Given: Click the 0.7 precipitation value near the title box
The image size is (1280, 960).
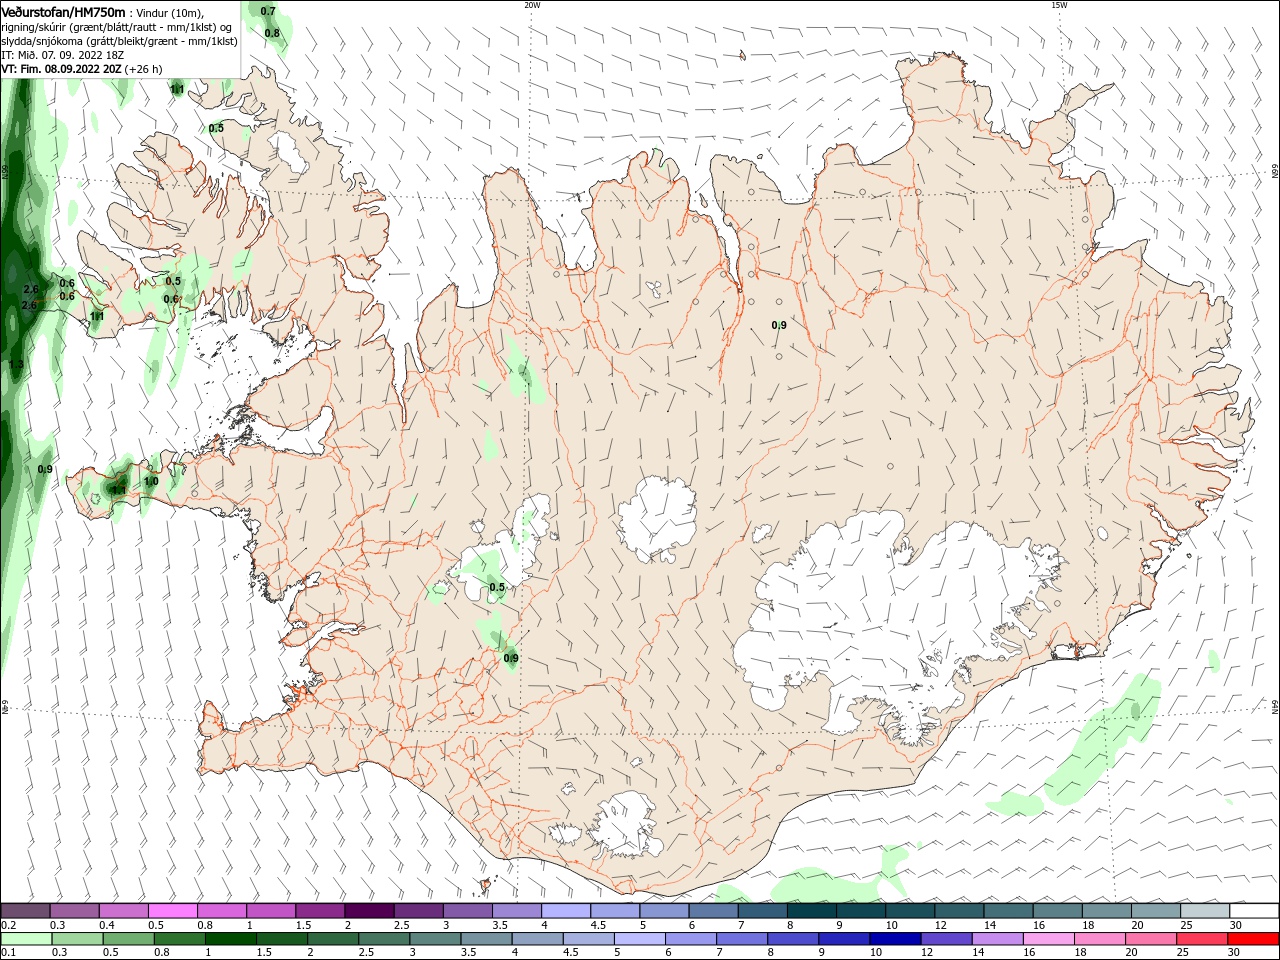Looking at the screenshot, I should pos(268,11).
